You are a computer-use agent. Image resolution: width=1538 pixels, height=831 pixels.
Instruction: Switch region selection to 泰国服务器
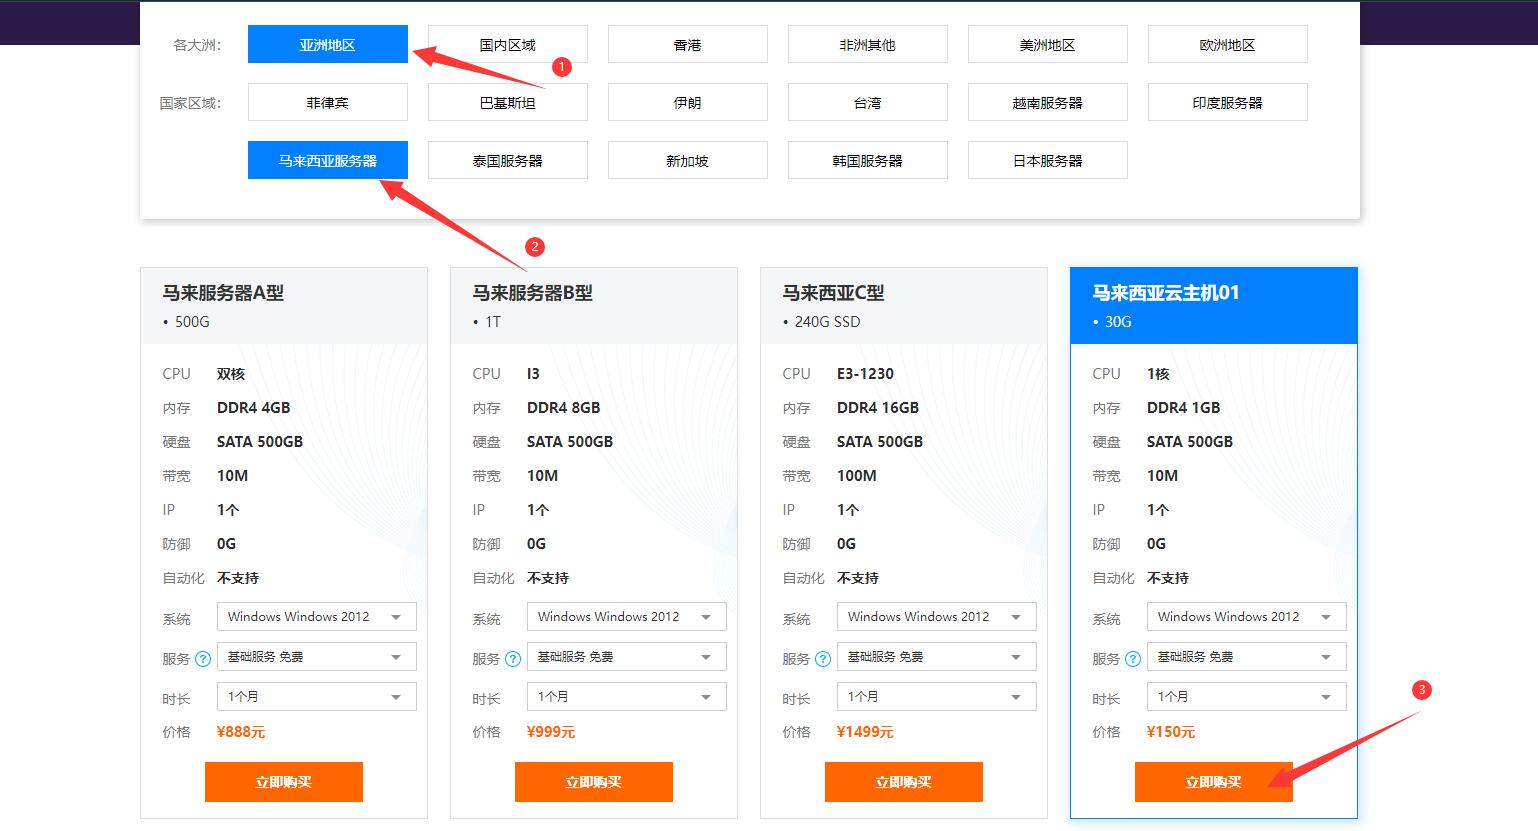tap(507, 160)
